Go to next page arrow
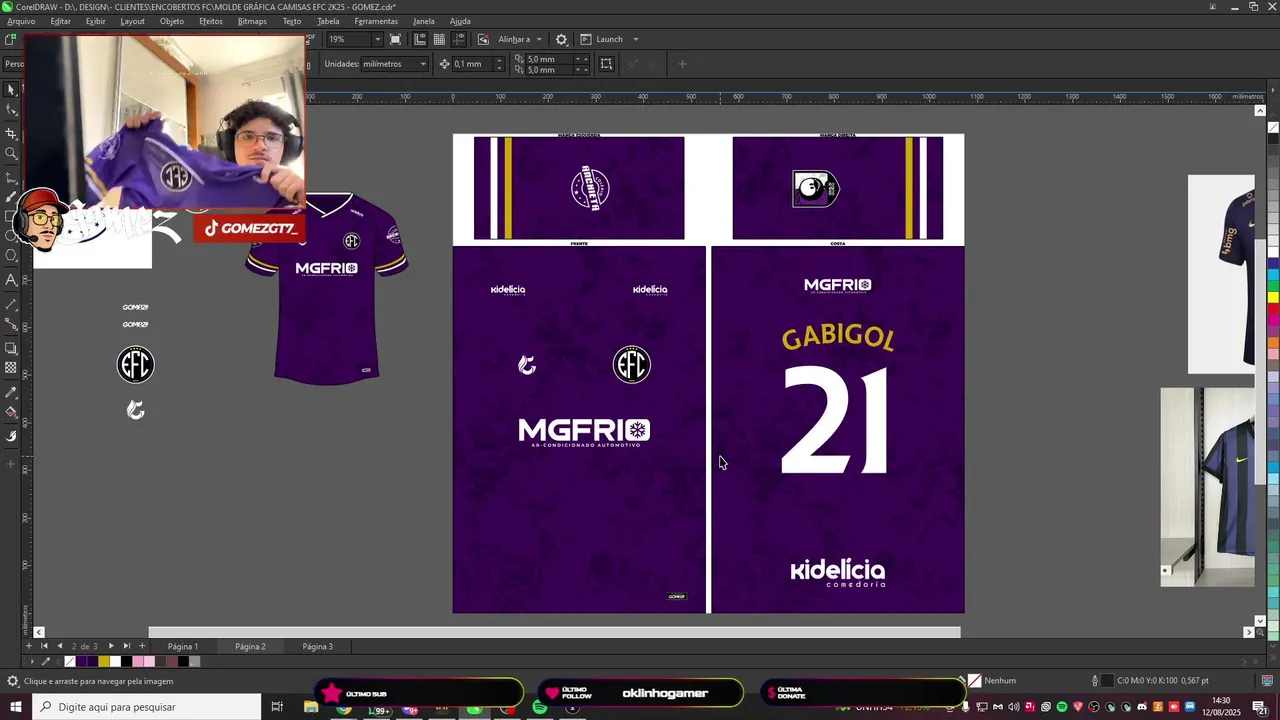 coord(110,646)
